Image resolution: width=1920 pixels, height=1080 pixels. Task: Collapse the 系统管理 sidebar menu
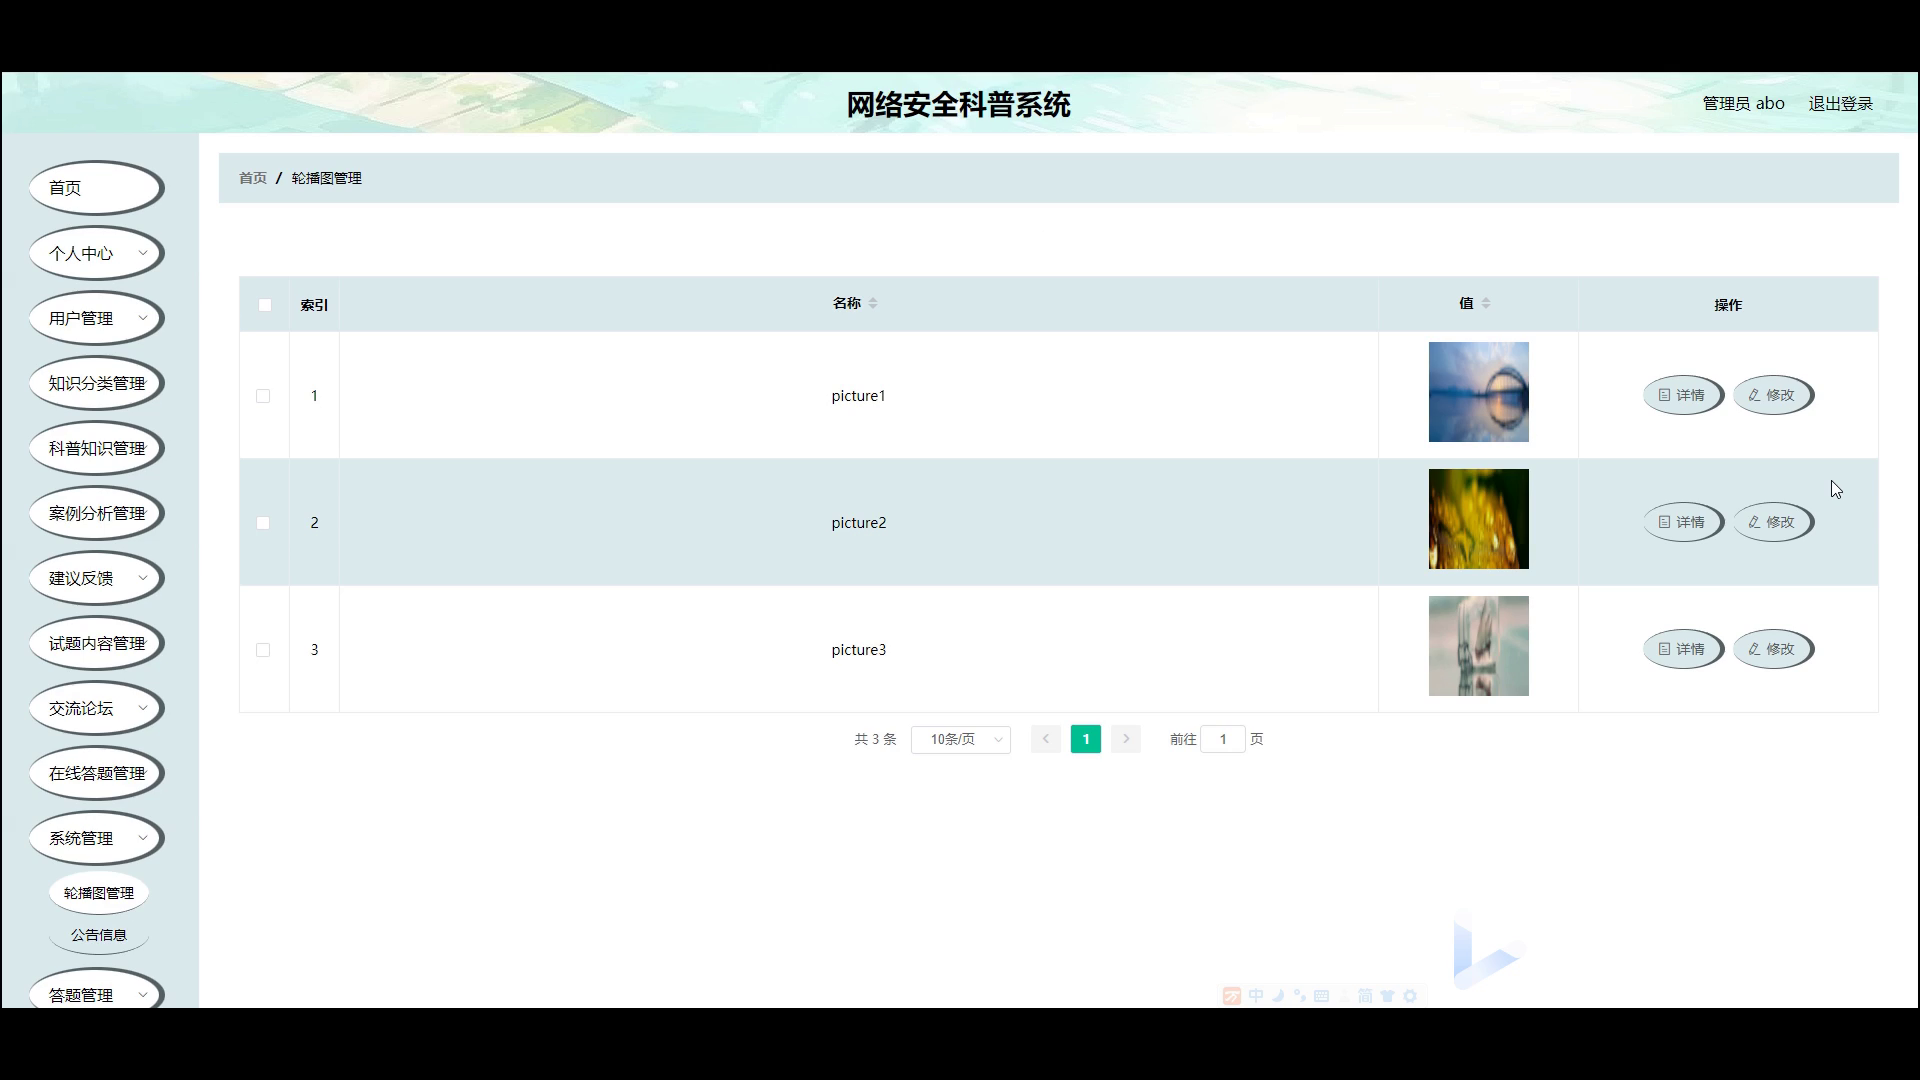[97, 838]
